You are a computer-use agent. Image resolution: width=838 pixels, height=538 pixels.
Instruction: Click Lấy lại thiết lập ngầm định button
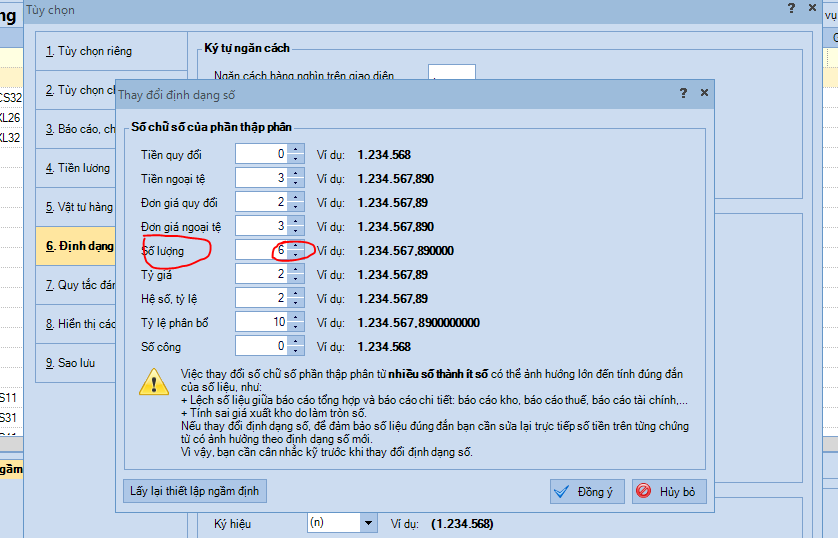[x=195, y=491]
